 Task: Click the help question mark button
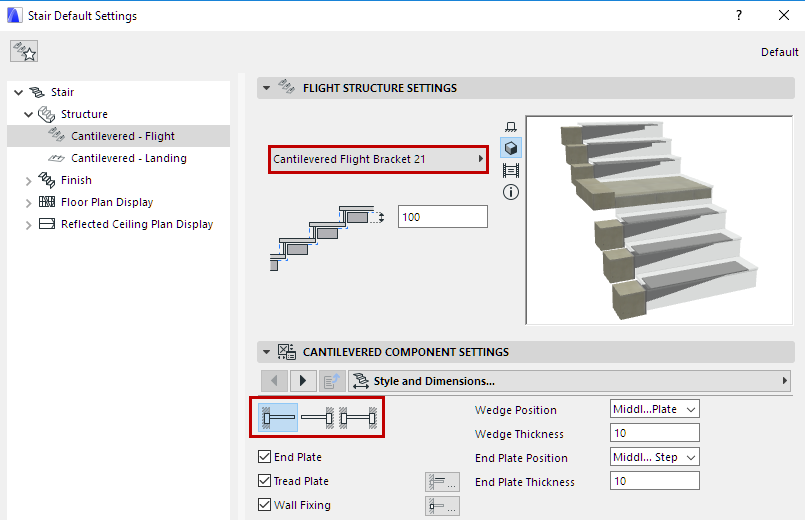tap(739, 15)
